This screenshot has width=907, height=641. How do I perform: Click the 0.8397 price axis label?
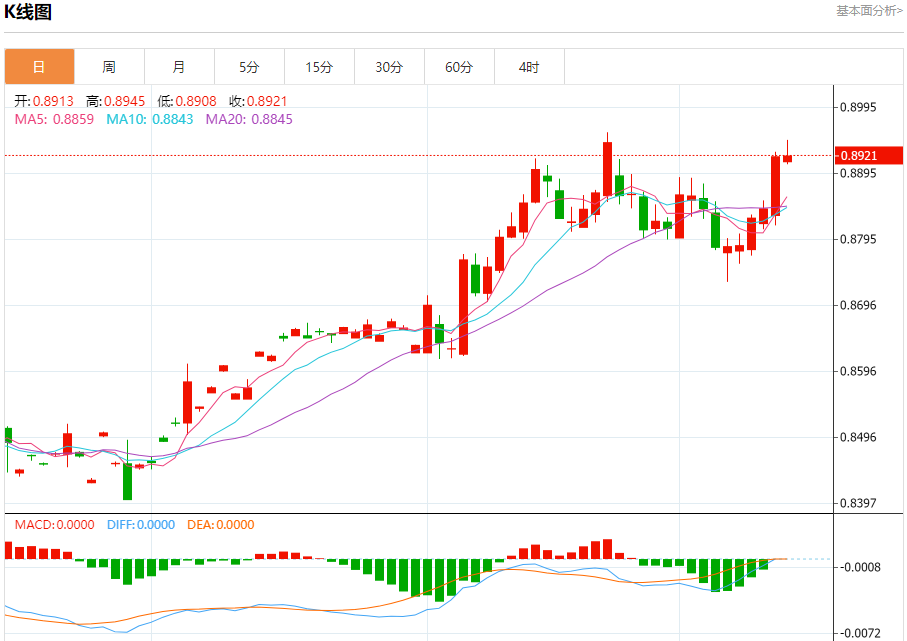858,503
